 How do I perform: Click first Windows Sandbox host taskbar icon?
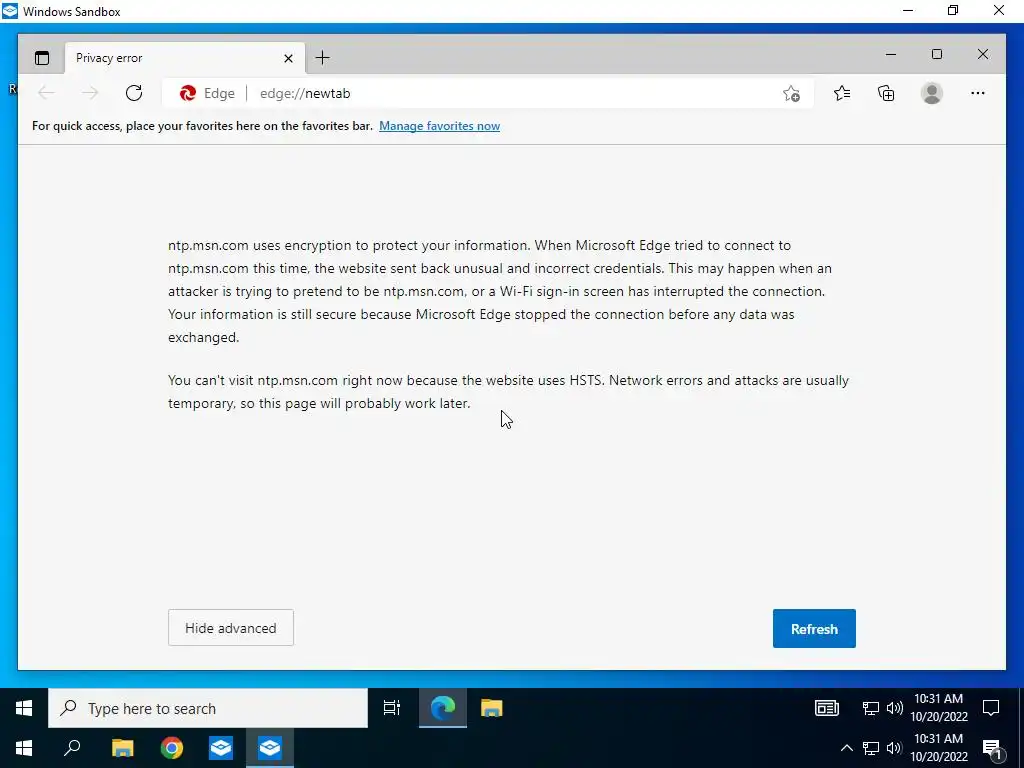[221, 748]
